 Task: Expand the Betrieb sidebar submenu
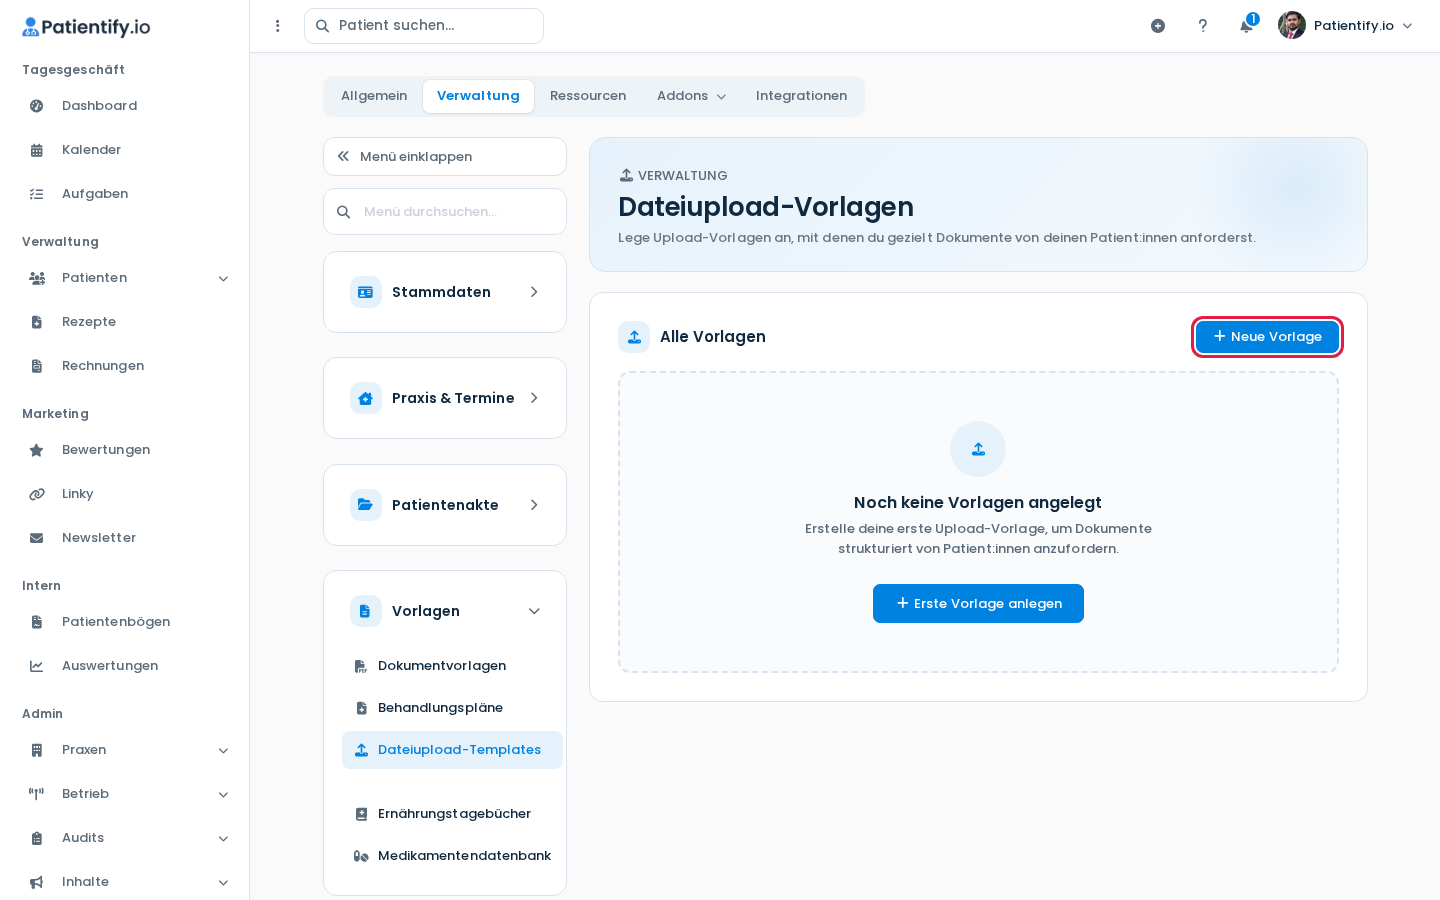pos(224,794)
